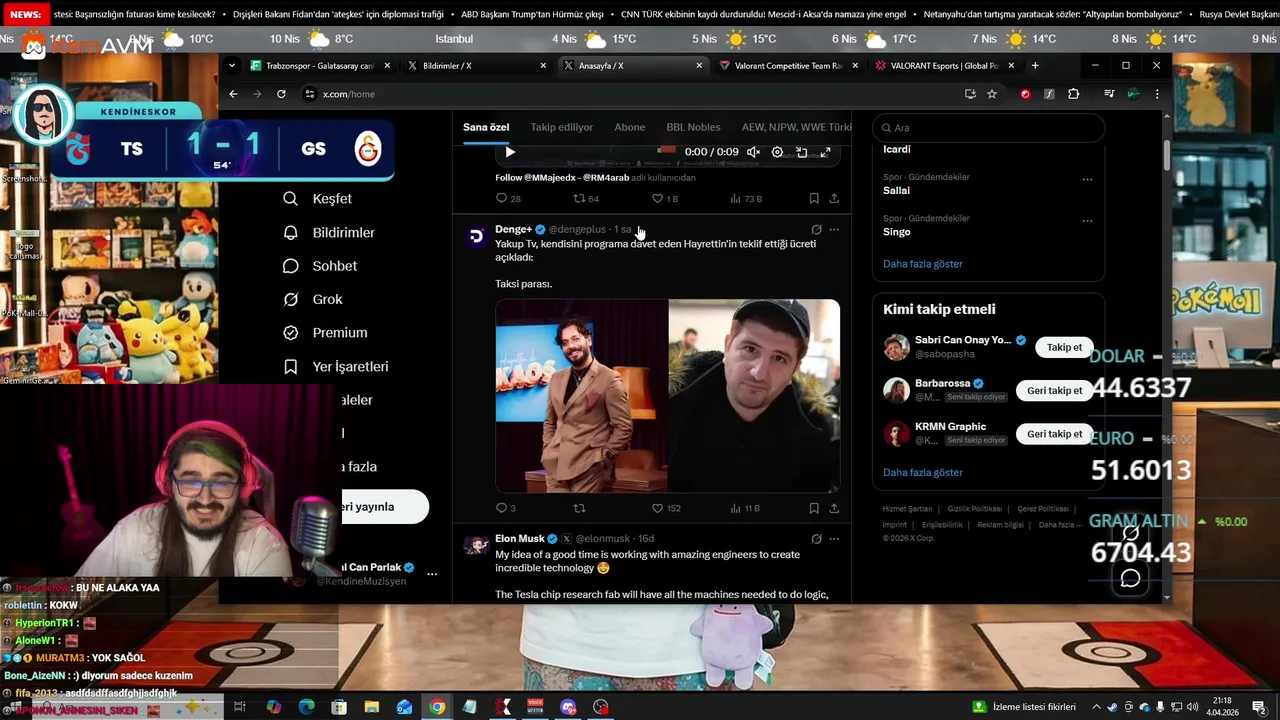Repost the video post with 64 reposts
Screen dimensions: 1280x720
pyautogui.click(x=586, y=199)
